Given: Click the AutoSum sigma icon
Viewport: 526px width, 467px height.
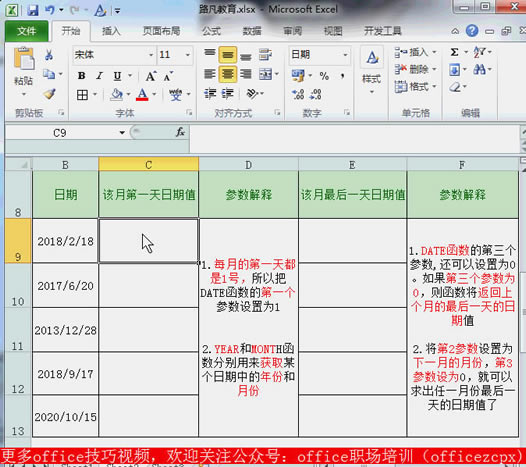Looking at the screenshot, I should tap(454, 52).
